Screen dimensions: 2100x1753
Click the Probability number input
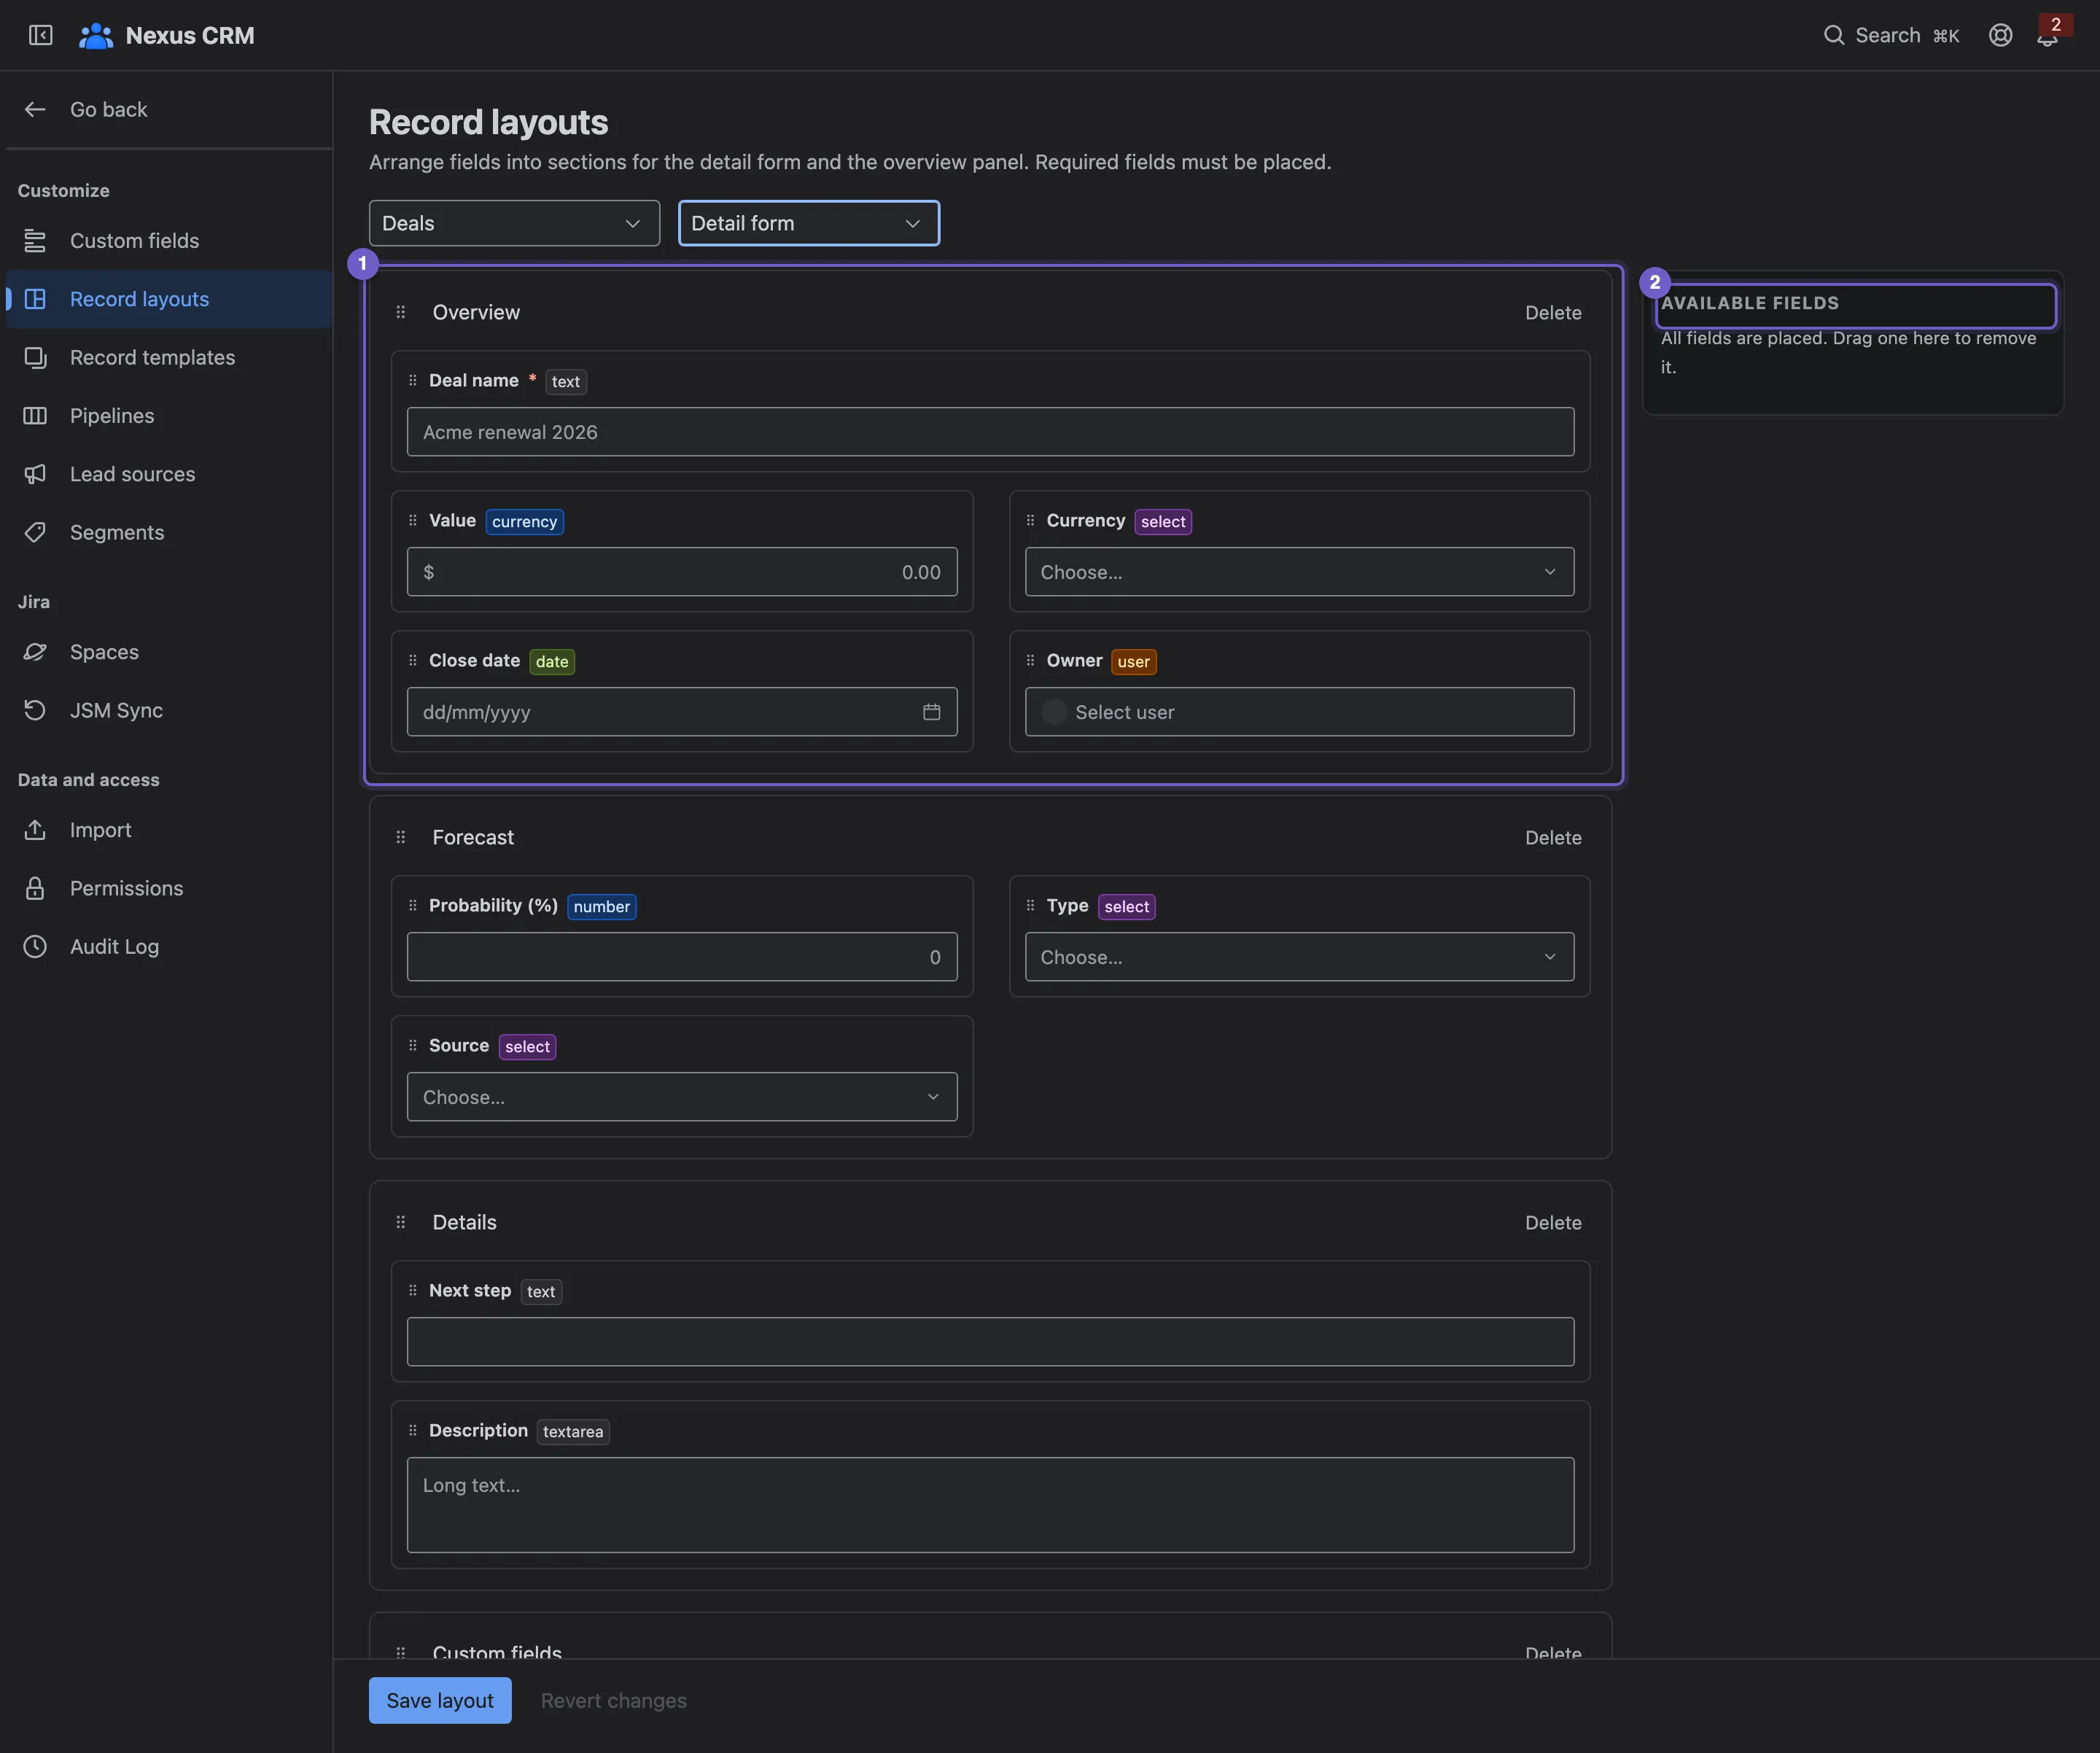point(682,957)
